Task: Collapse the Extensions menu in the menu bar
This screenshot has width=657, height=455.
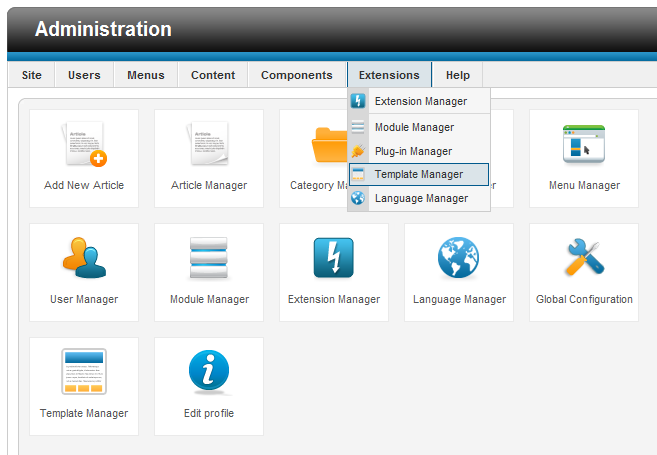Action: click(x=389, y=75)
